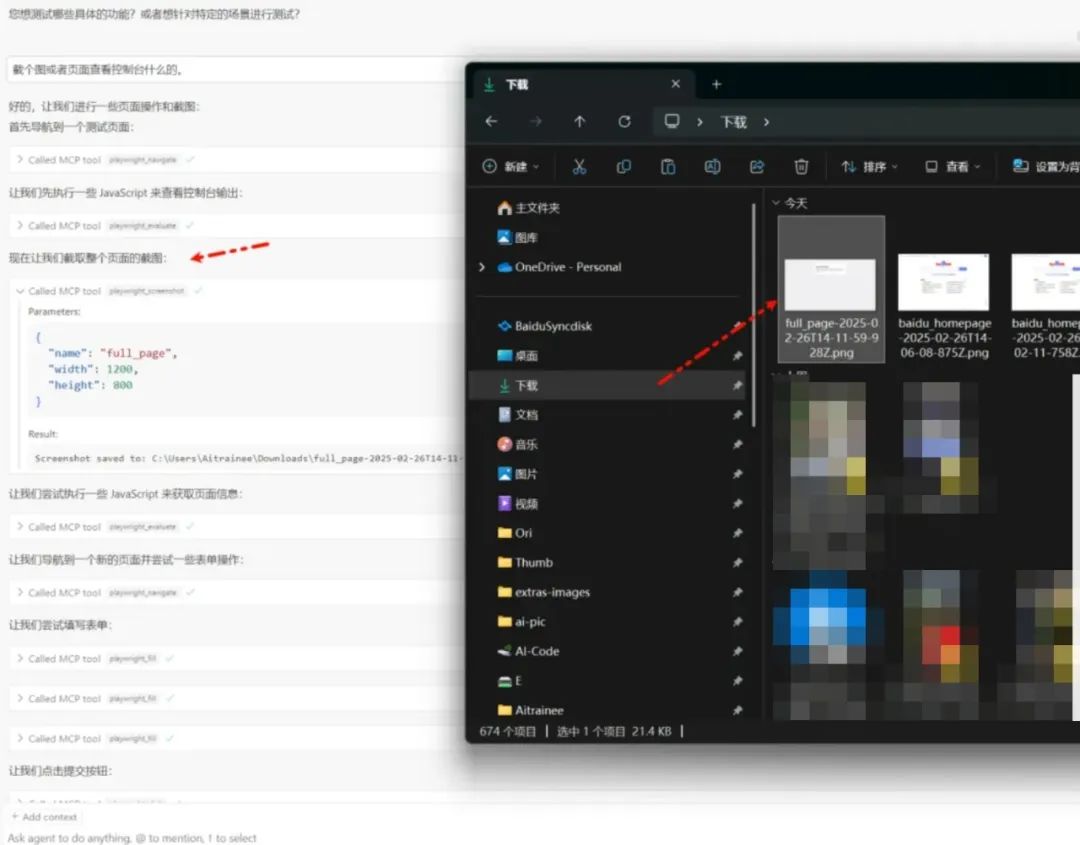Share the selected file via toolbar icon

click(756, 166)
